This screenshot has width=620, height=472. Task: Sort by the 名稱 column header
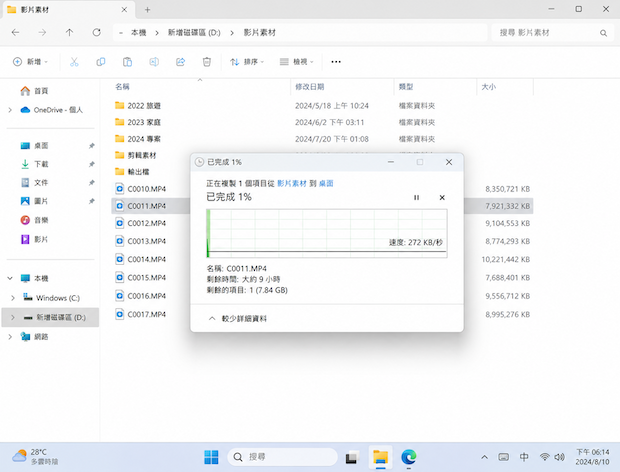tap(122, 87)
